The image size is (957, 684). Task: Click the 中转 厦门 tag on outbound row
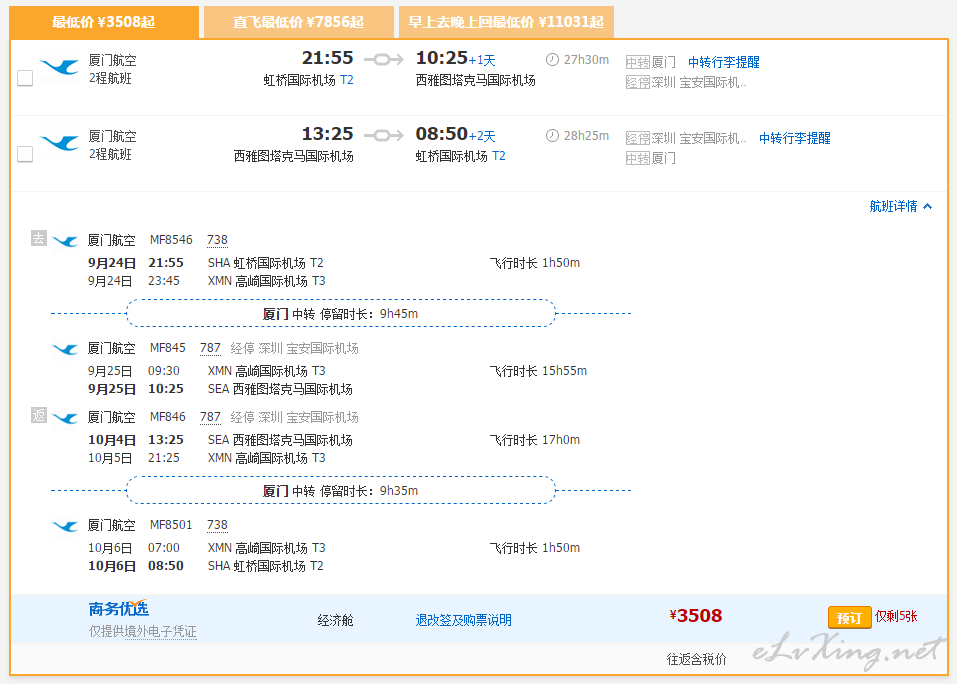[x=651, y=62]
